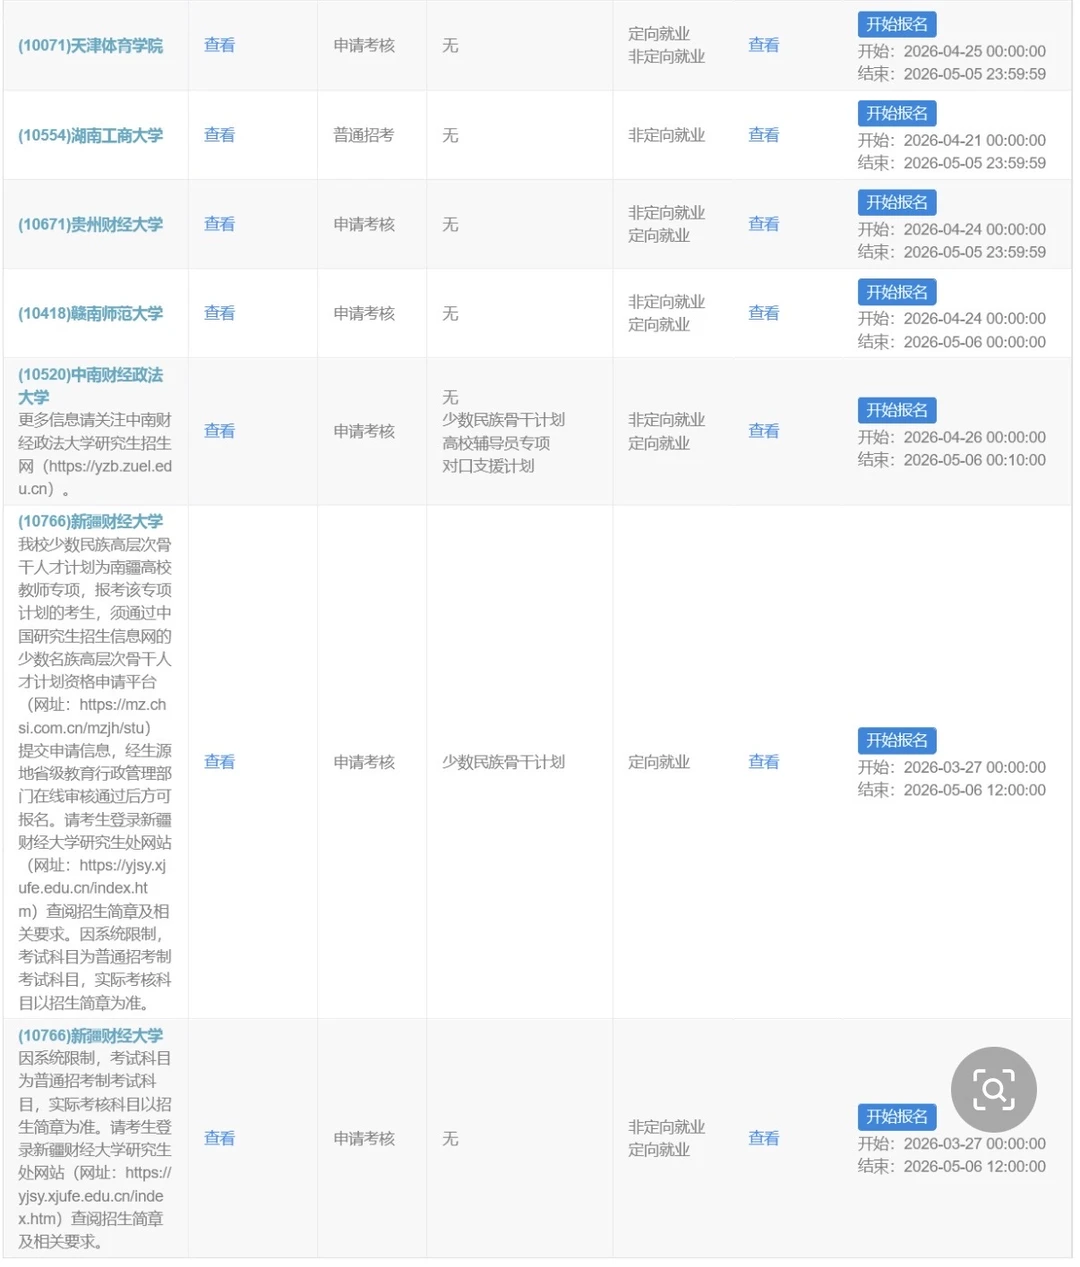
Task: Click 开始报名 ending 2026-05-06 12:00:00 in 少数民族骨干计划 row
Action: coord(896,740)
